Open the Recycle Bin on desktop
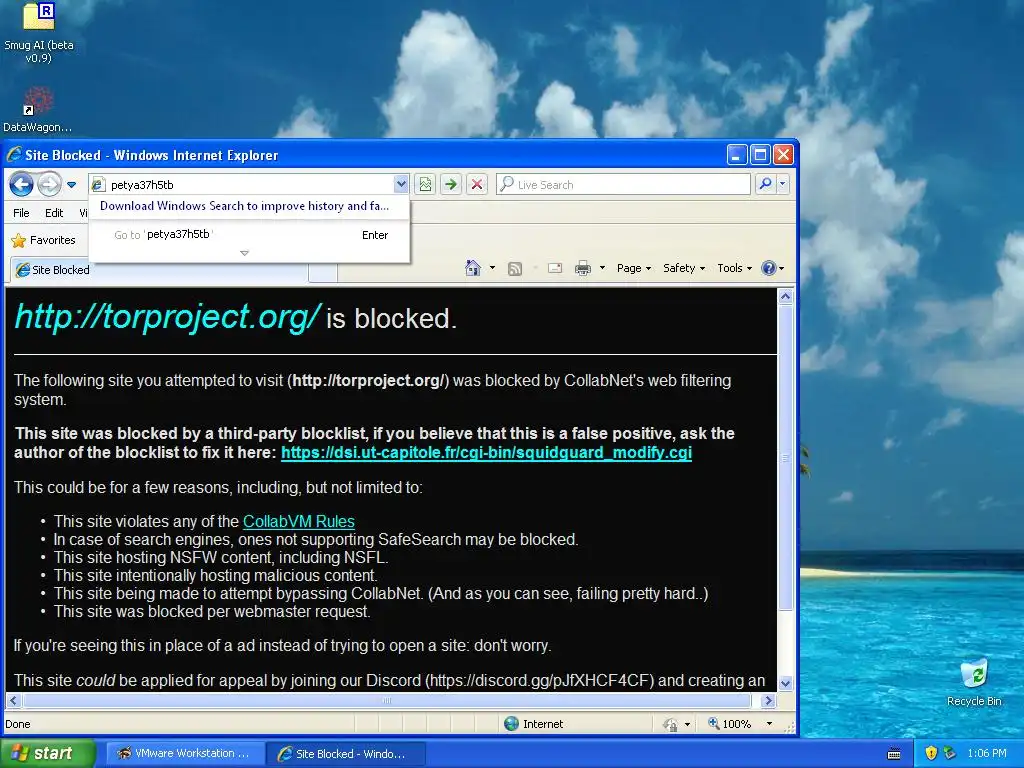 point(974,682)
